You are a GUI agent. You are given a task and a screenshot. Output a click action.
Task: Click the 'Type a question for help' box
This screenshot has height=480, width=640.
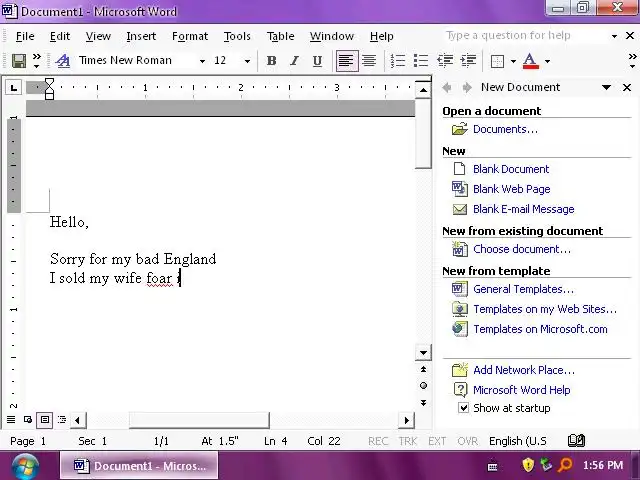(x=525, y=36)
